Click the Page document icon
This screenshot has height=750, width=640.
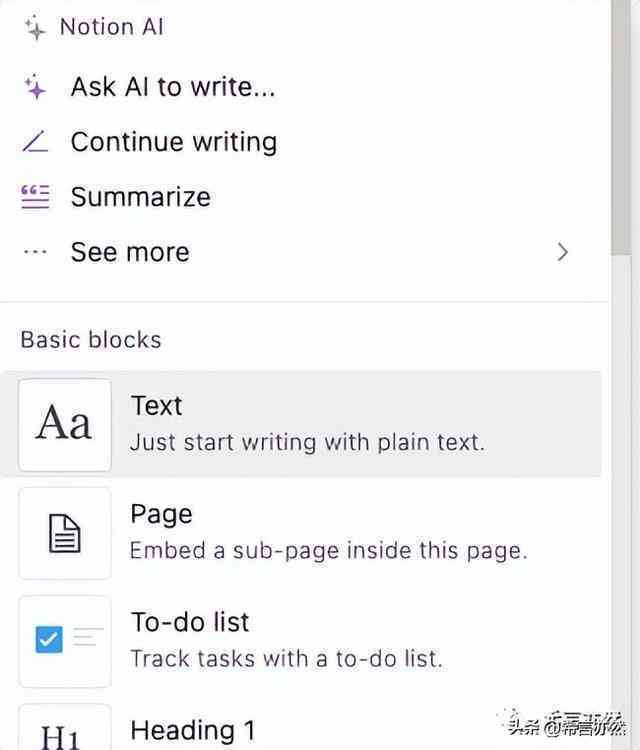pyautogui.click(x=65, y=533)
